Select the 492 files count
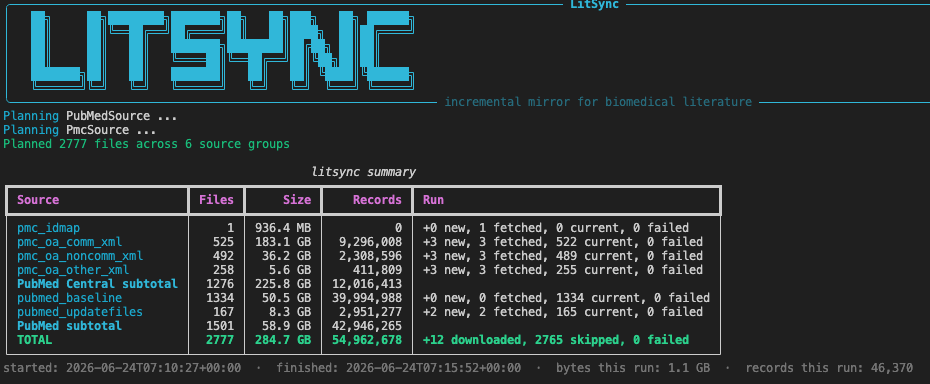Screen dimensions: 930x384 [x=224, y=256]
